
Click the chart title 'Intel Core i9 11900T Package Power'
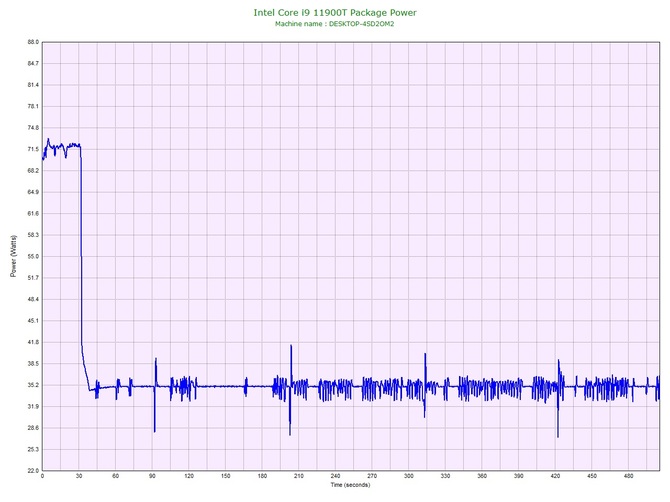tap(335, 12)
